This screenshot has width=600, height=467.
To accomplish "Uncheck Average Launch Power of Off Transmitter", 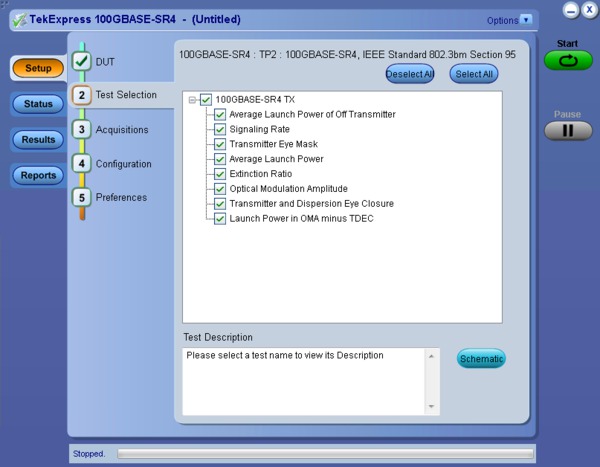I will (220, 114).
